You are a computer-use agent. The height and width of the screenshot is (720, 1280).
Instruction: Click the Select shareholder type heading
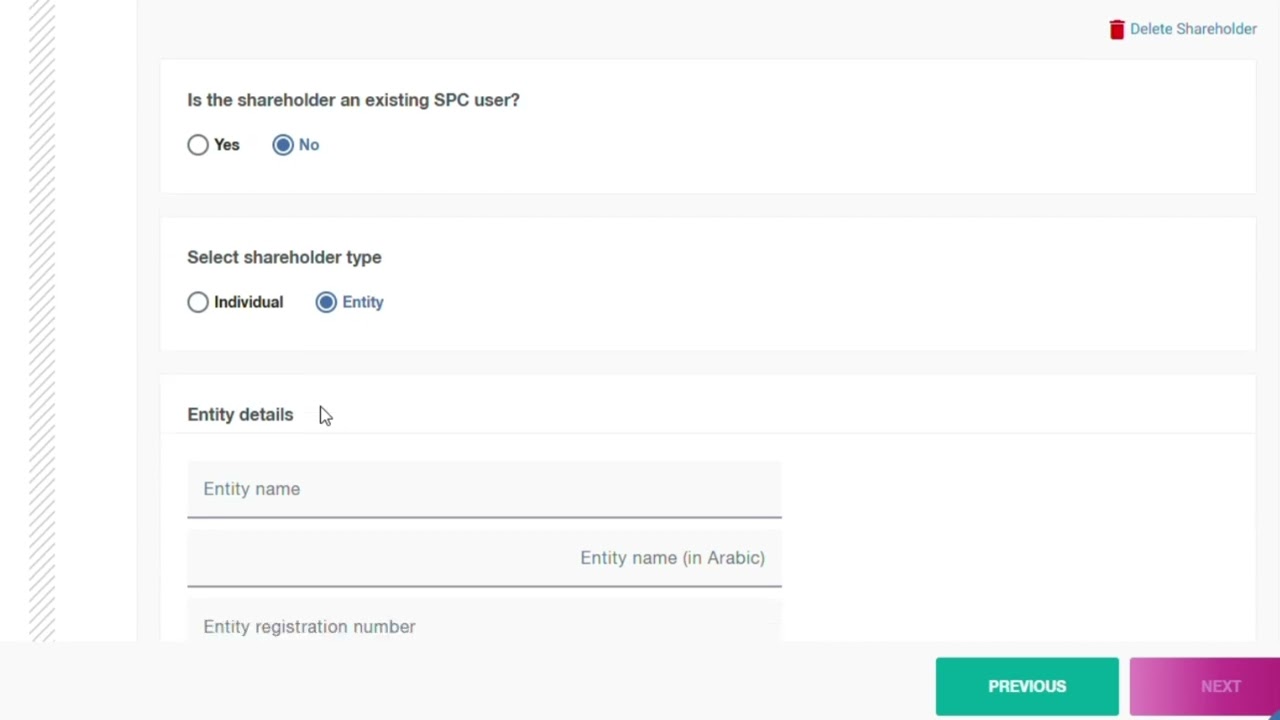click(x=284, y=257)
